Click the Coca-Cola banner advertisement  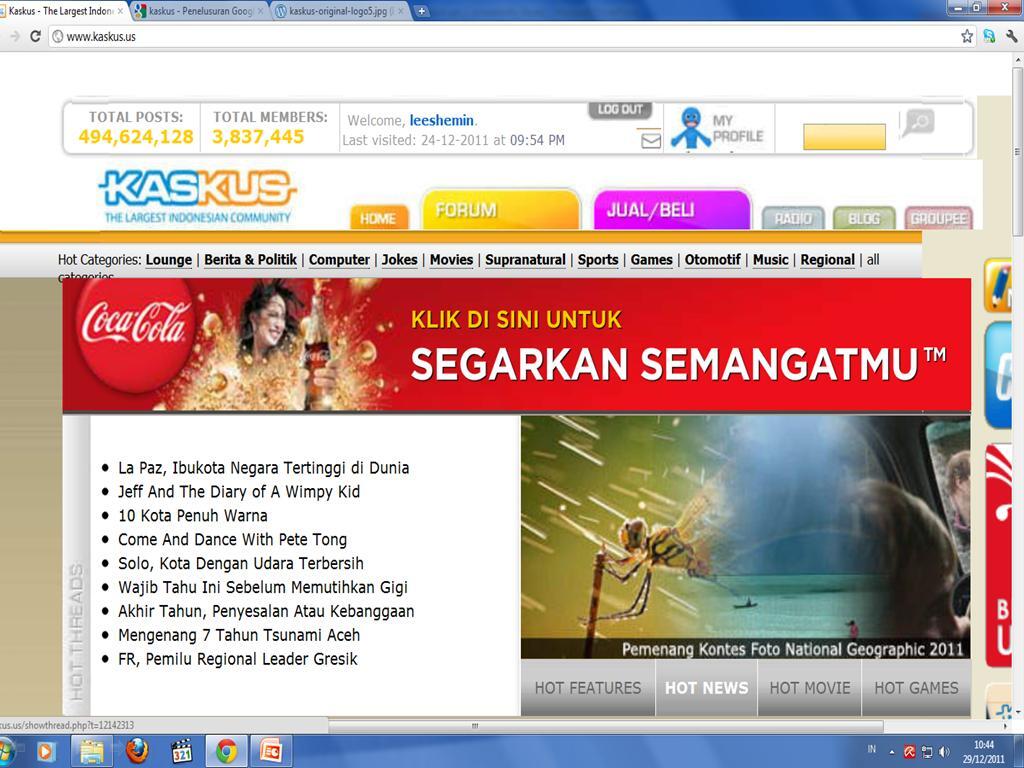tap(516, 345)
